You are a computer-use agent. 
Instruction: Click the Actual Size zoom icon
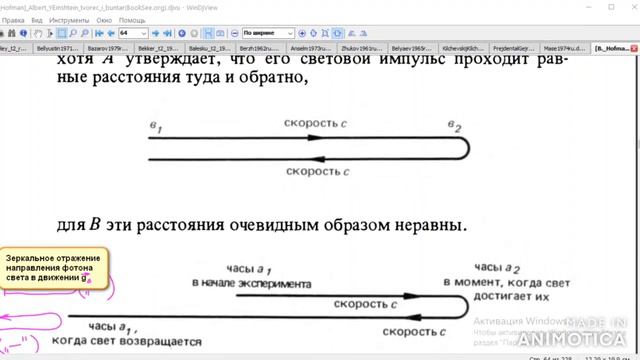tap(313, 33)
